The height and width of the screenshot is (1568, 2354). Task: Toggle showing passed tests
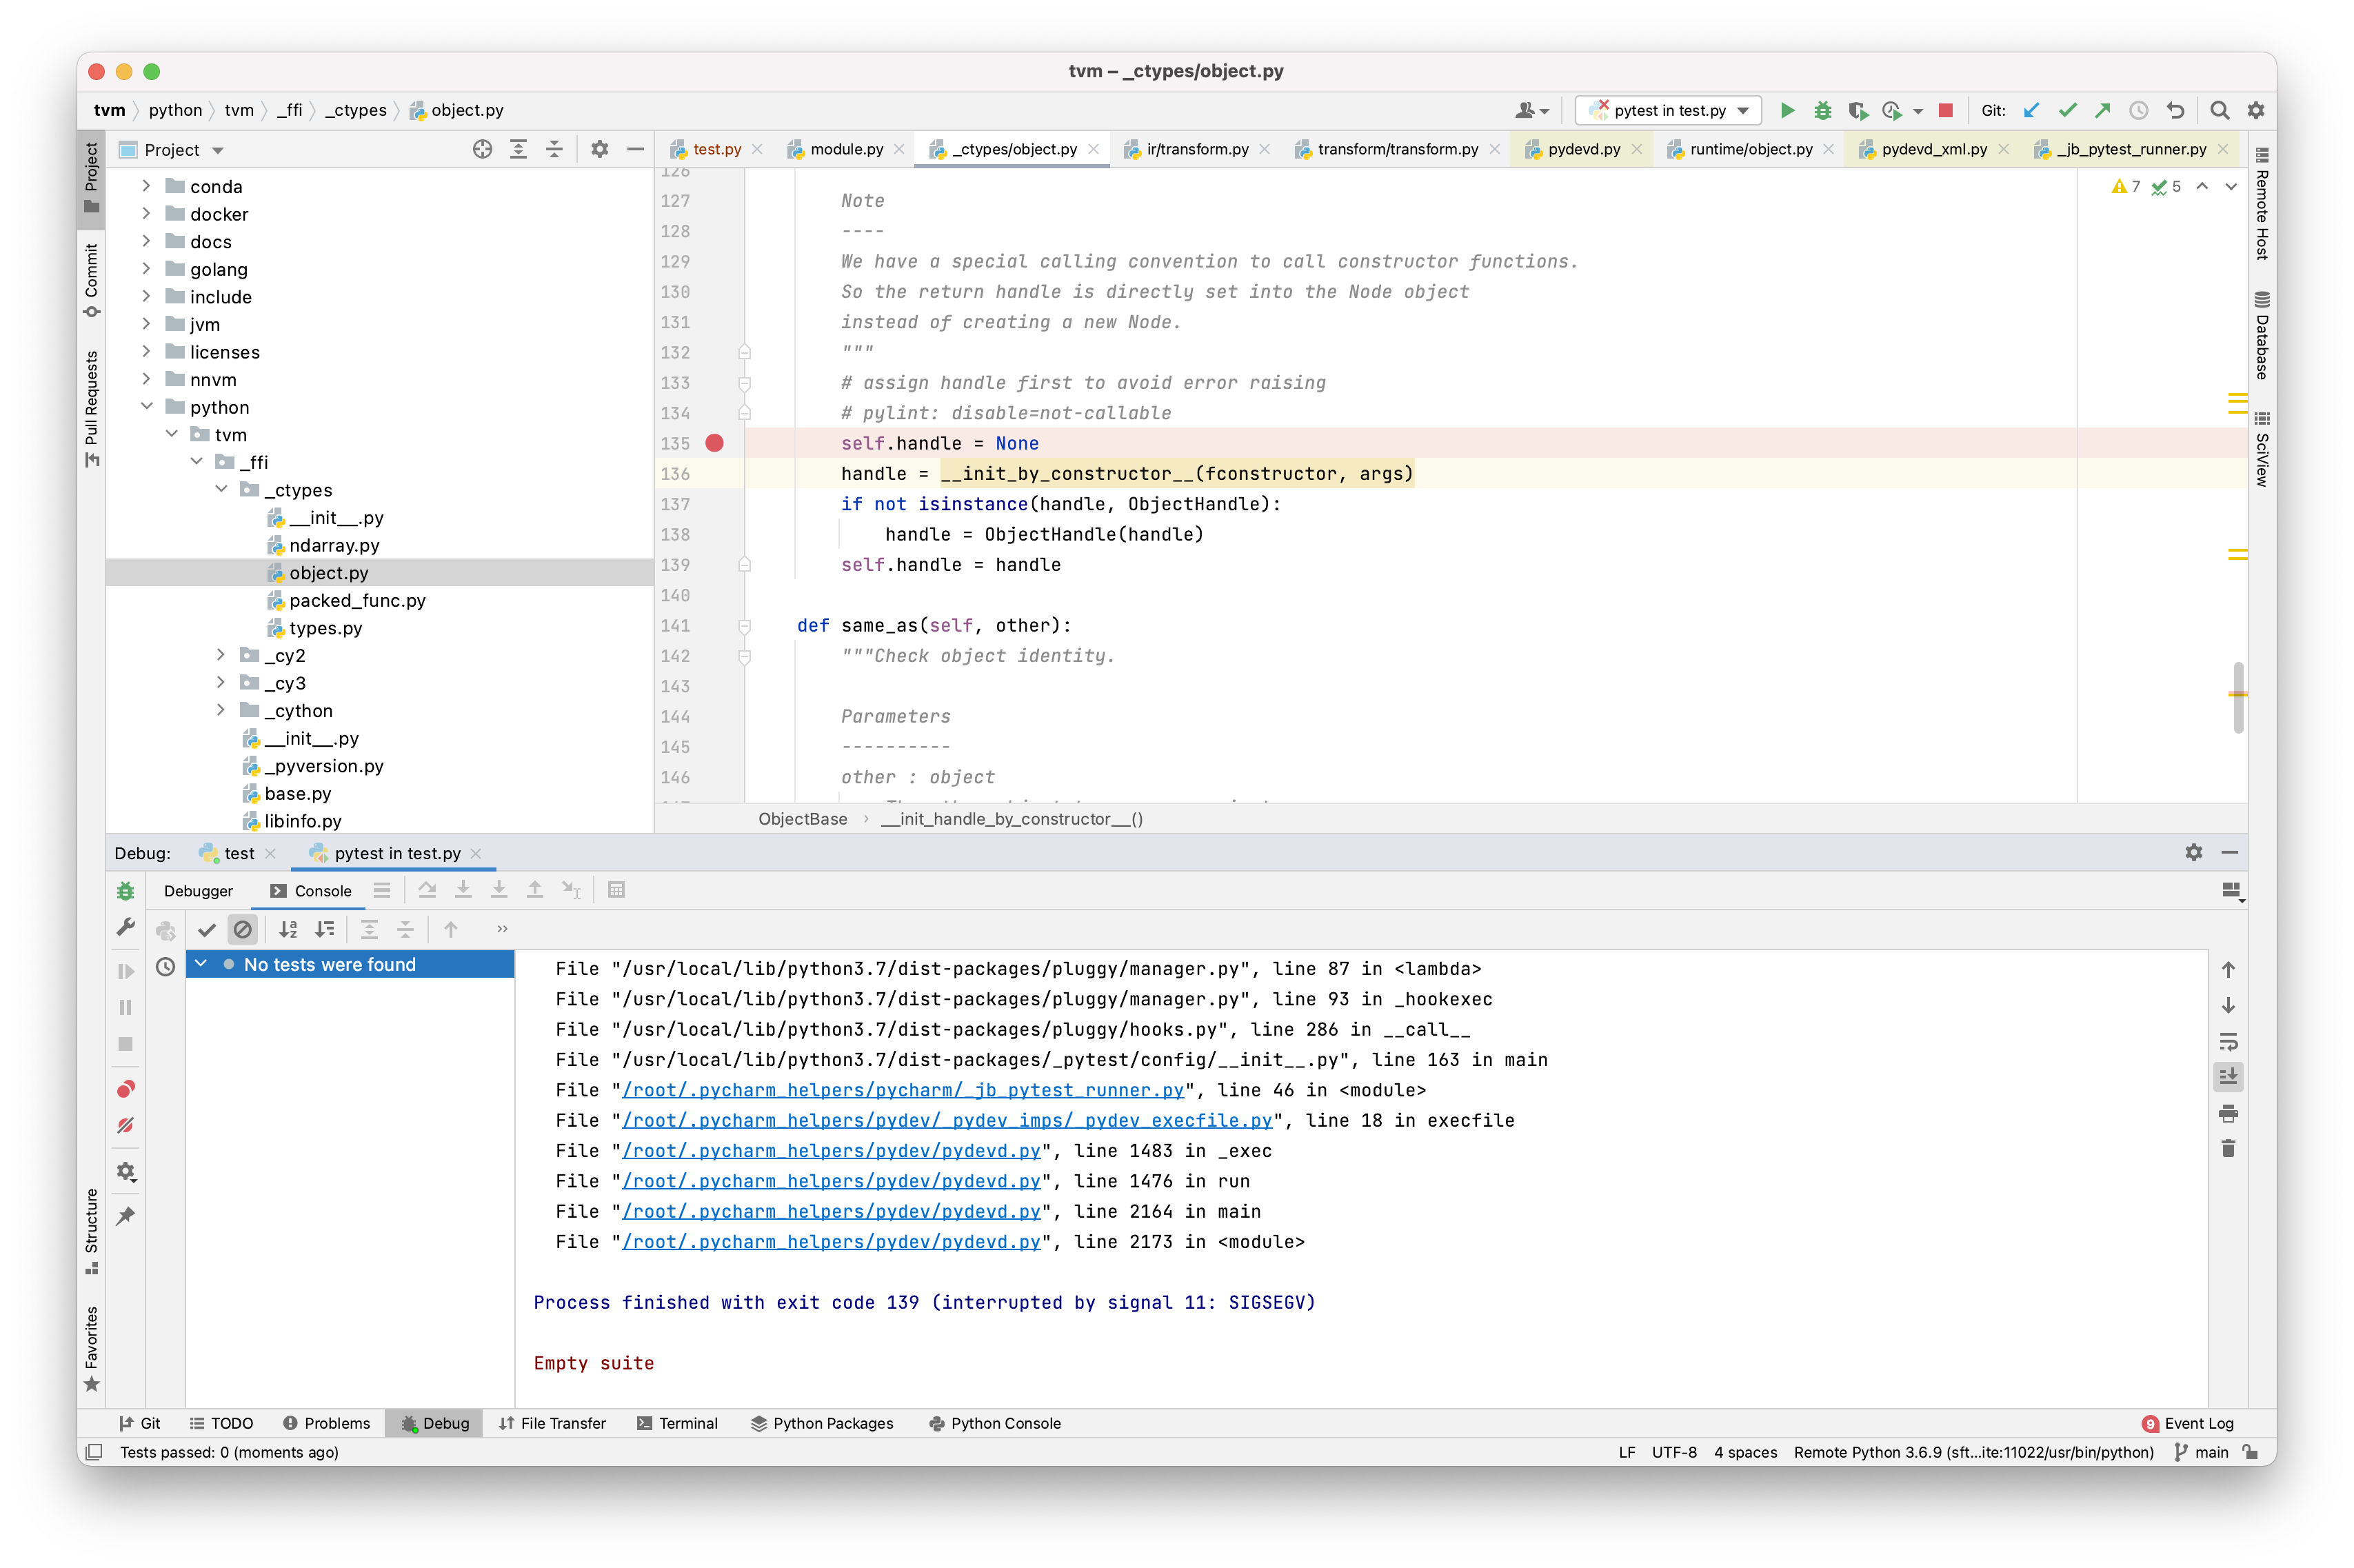(x=207, y=929)
